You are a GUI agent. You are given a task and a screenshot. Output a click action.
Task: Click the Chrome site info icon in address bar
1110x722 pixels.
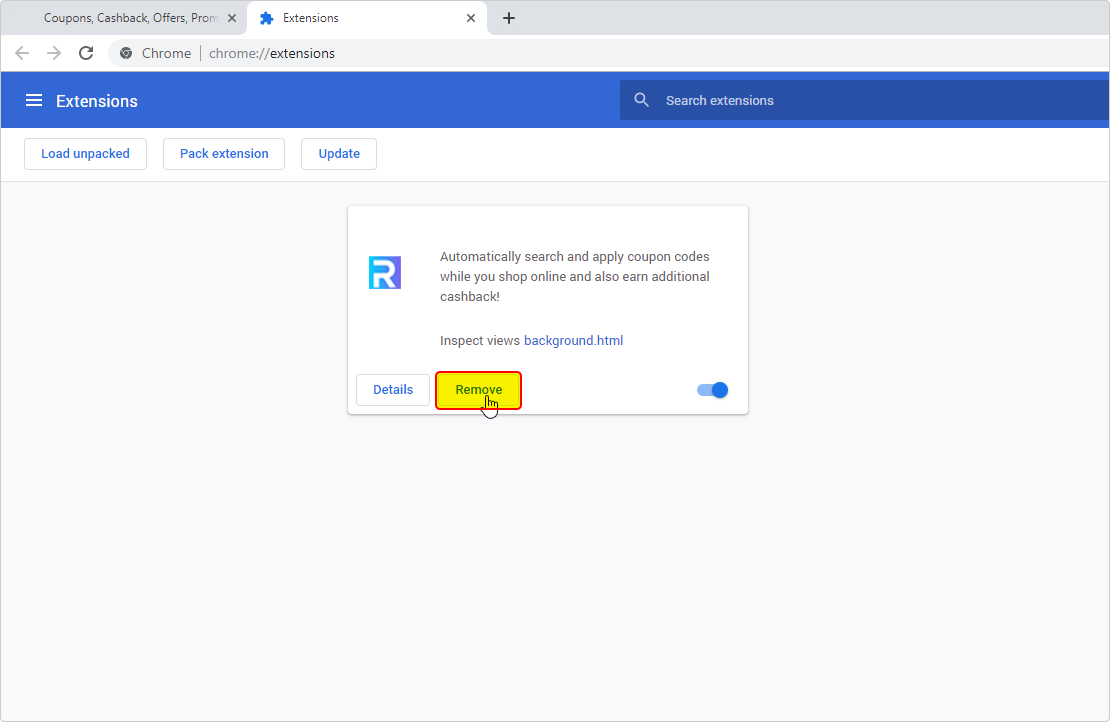tap(126, 53)
